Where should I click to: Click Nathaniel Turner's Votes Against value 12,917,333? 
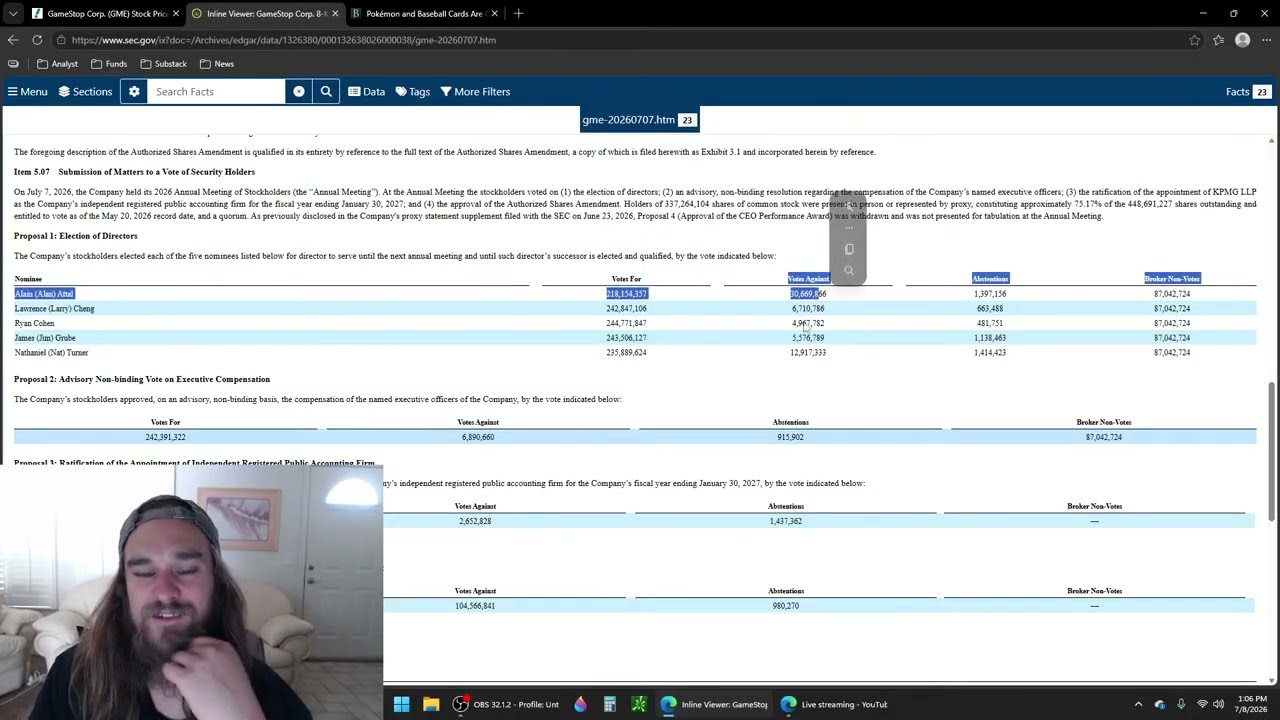point(808,353)
